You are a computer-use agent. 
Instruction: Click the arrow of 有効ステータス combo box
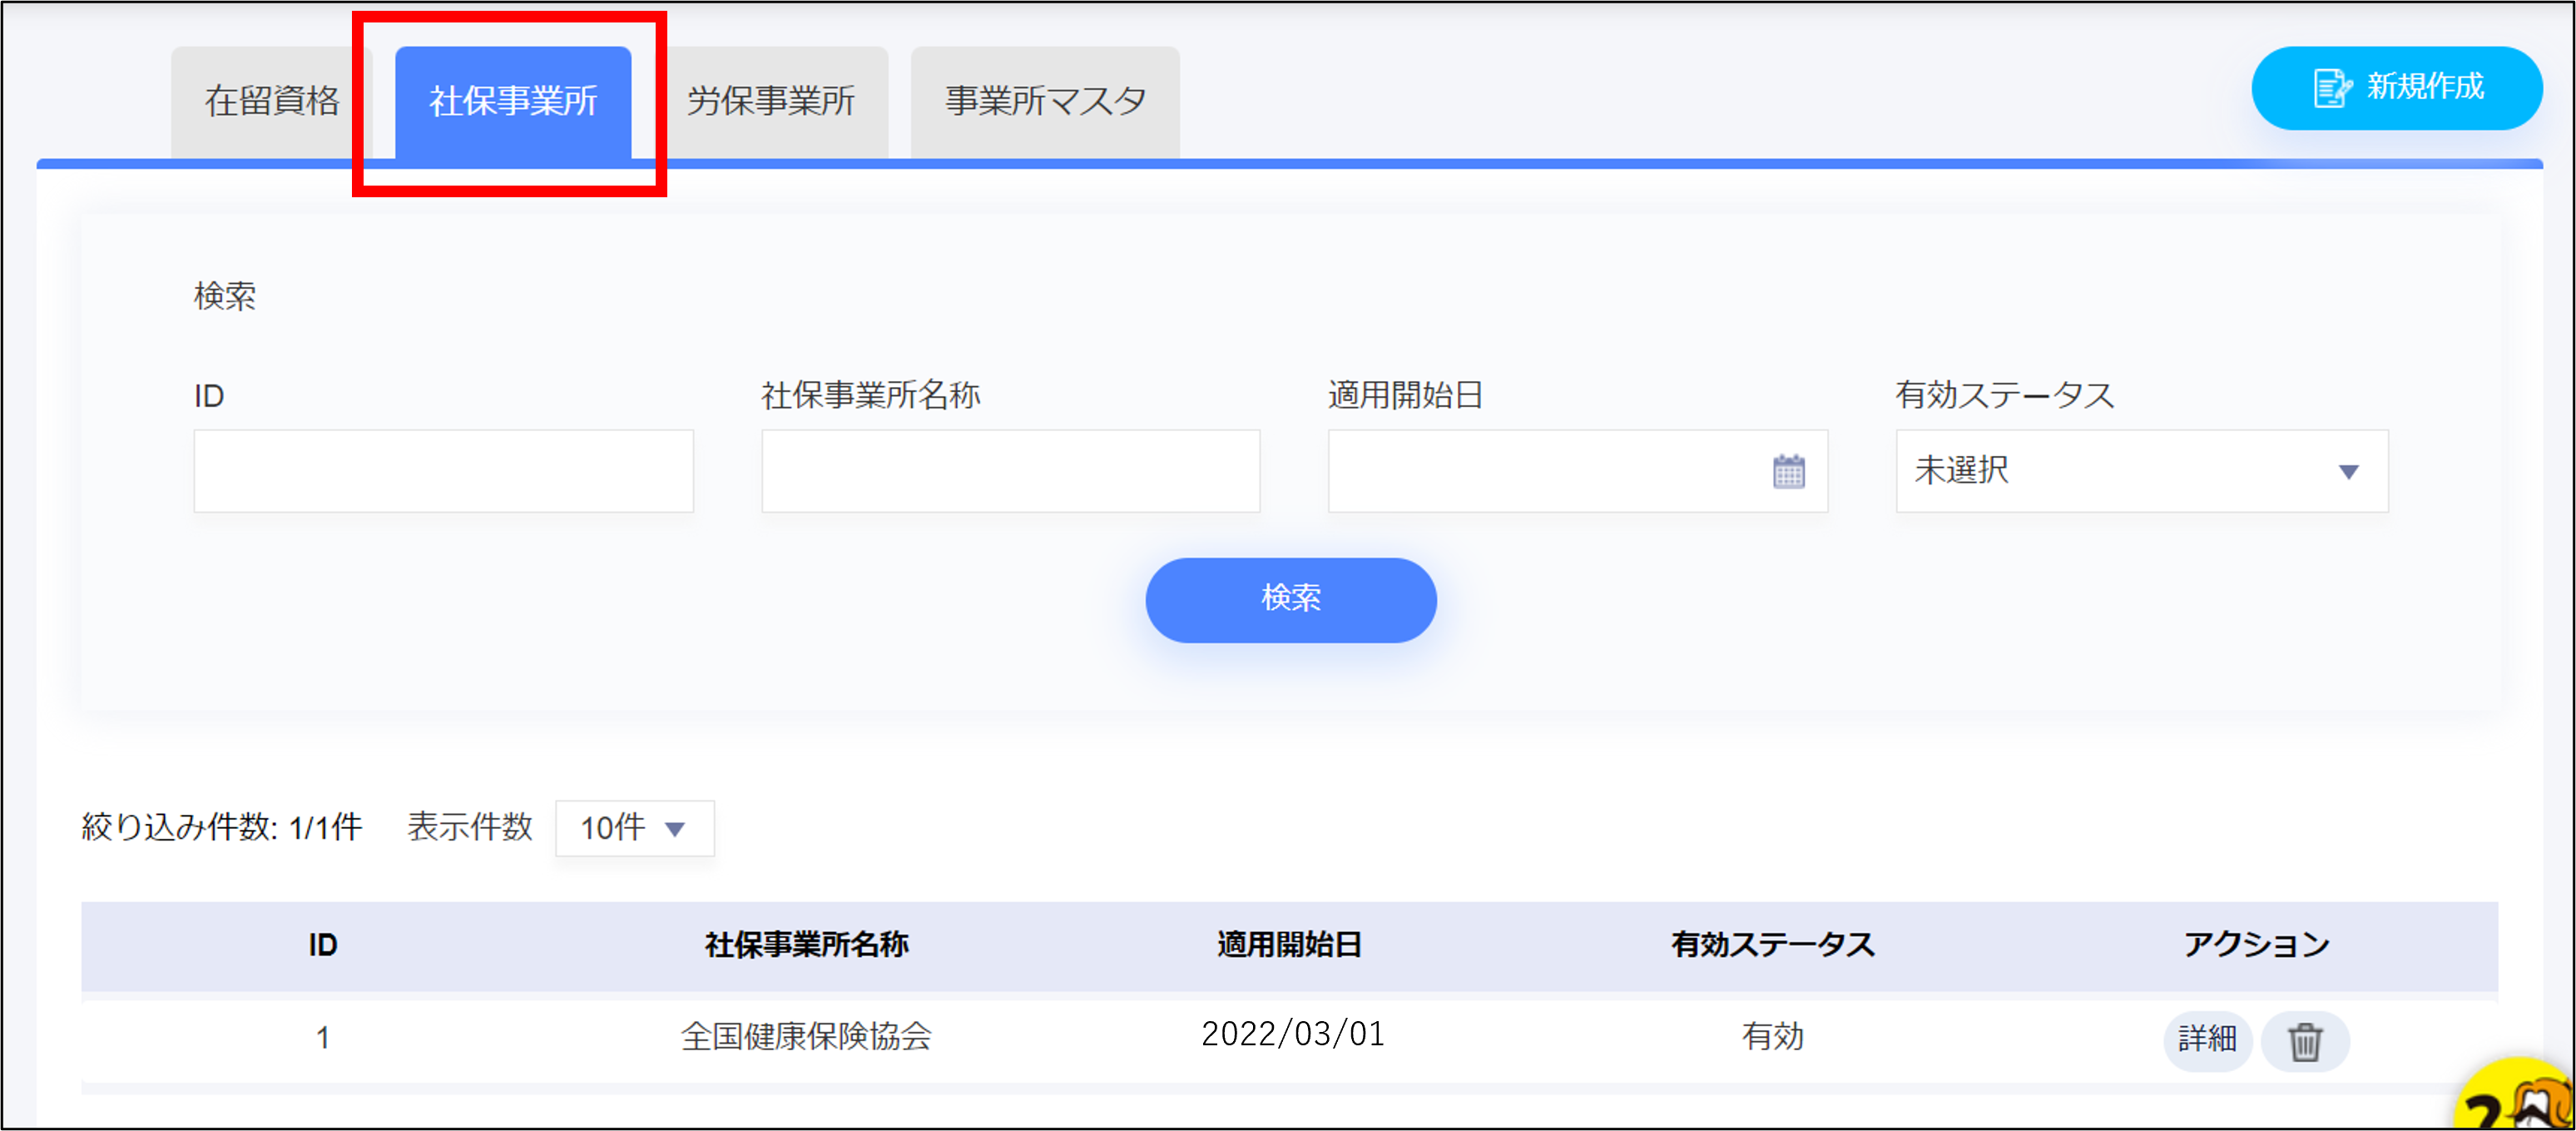[2348, 471]
